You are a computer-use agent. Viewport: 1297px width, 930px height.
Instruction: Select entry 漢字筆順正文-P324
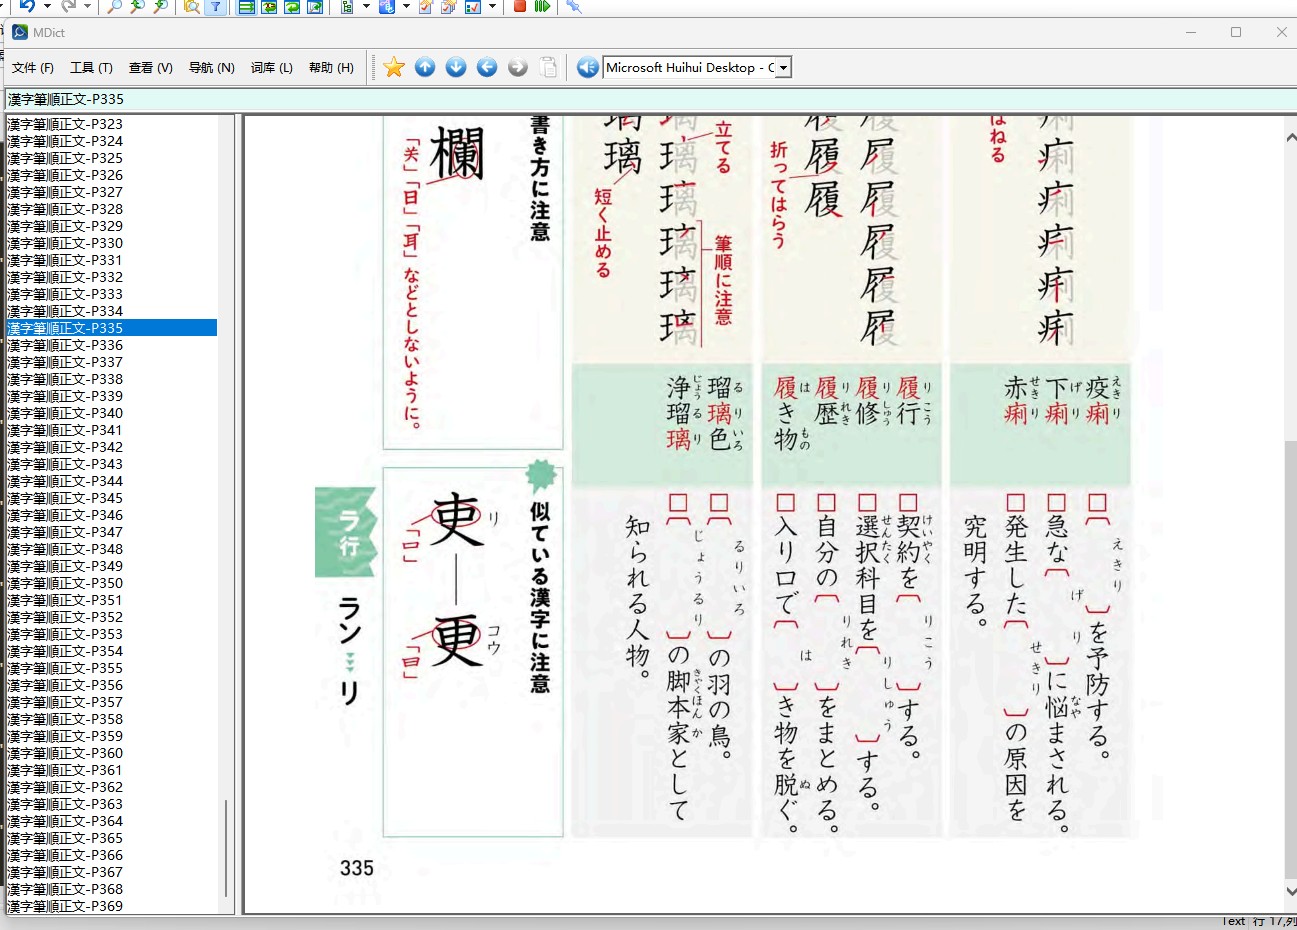pos(112,141)
